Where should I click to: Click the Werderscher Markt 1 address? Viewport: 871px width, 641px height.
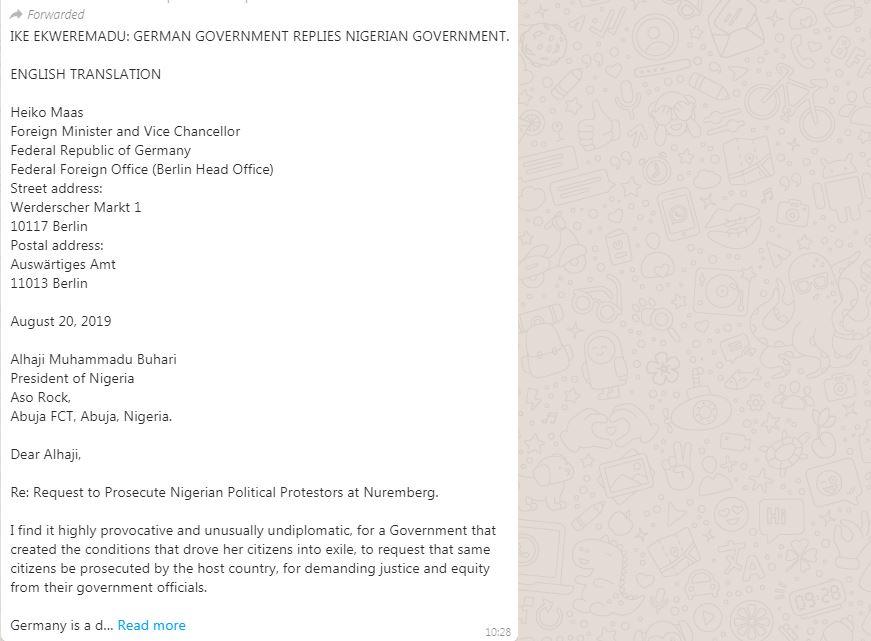pyautogui.click(x=76, y=207)
